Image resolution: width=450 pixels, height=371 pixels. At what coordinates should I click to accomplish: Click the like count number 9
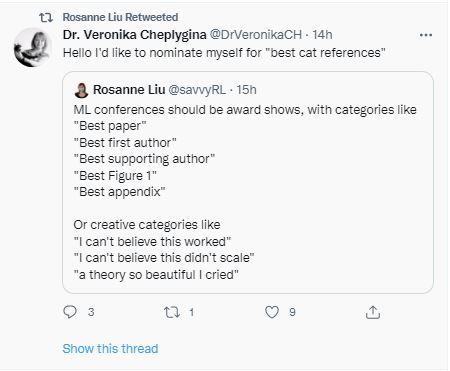click(292, 312)
